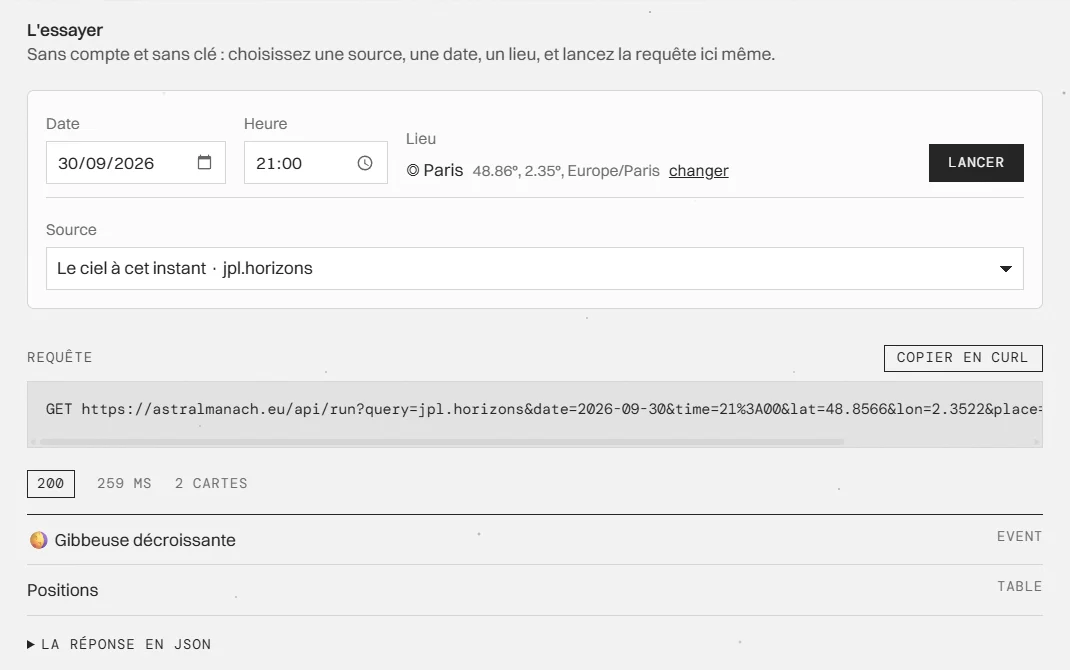Open the Source dropdown arrow

(x=1005, y=269)
